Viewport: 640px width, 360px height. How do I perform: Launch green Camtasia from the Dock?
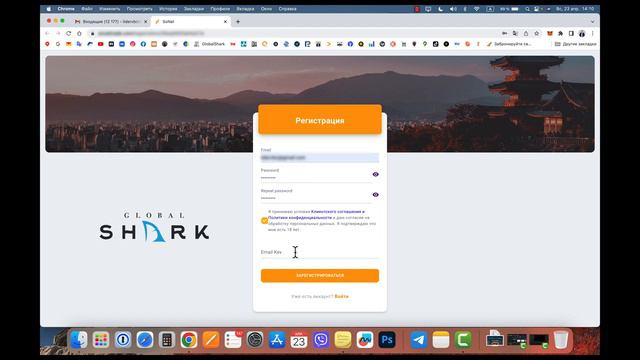pos(463,340)
